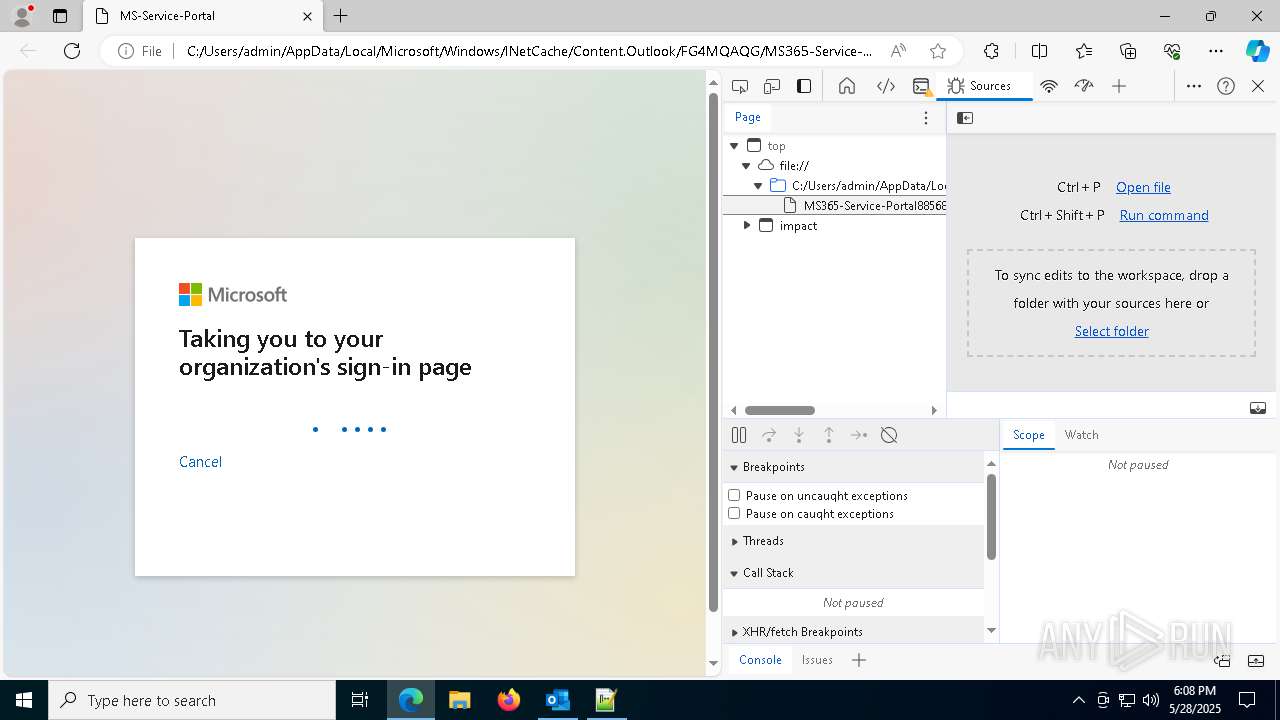
Task: Click the Select folder link
Action: 1111,331
